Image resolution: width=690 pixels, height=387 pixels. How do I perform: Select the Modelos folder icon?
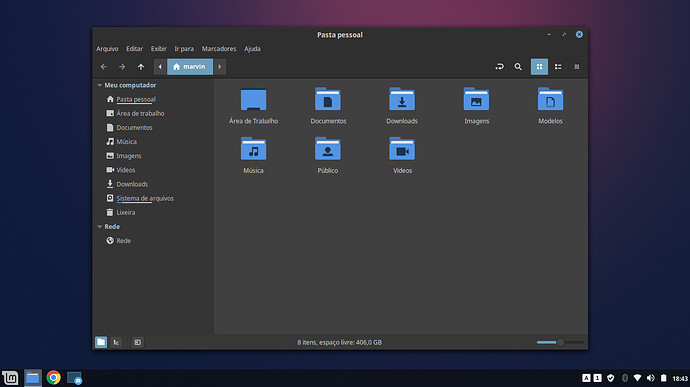(x=551, y=100)
